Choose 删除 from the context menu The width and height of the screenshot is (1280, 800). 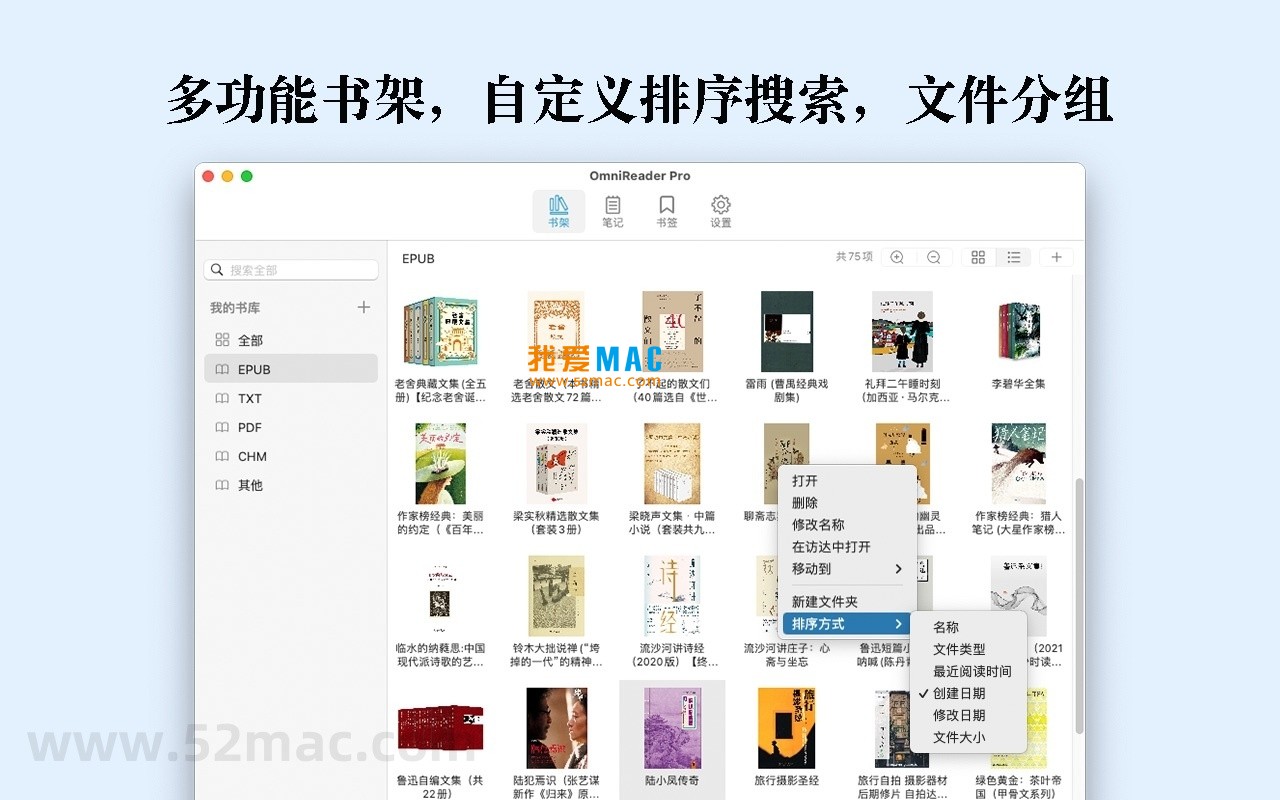tap(805, 503)
